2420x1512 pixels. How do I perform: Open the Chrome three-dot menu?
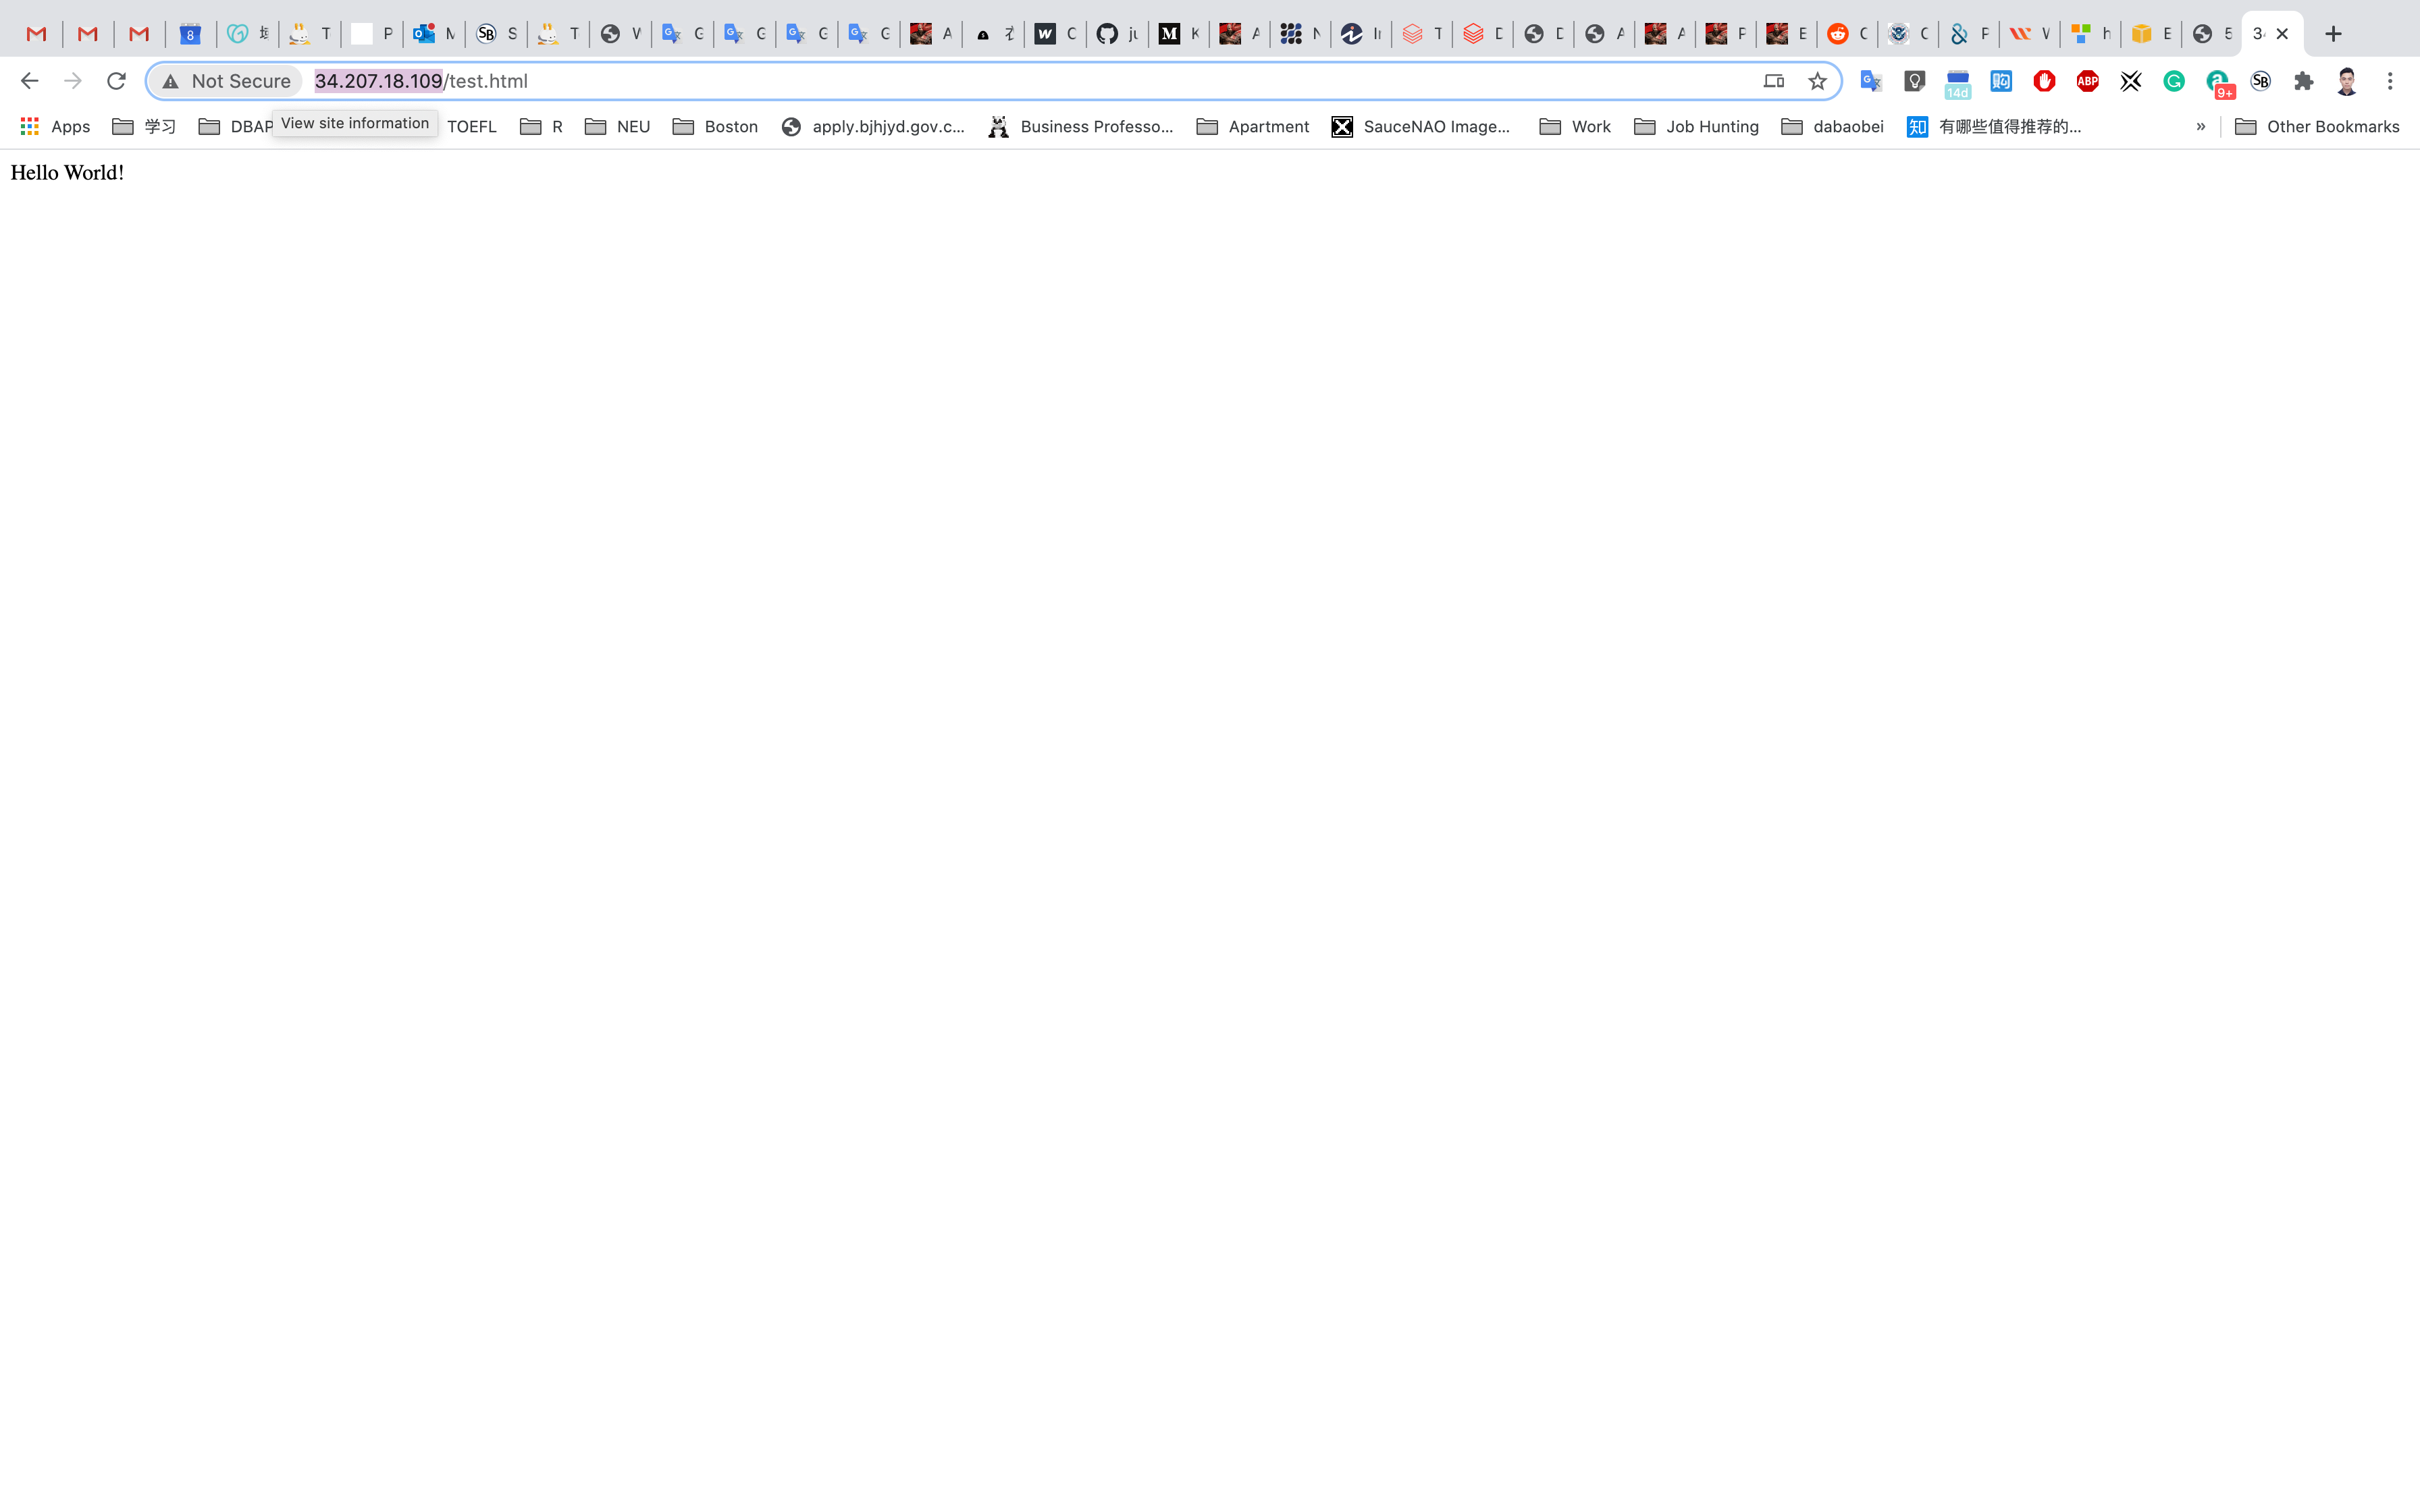(2390, 81)
